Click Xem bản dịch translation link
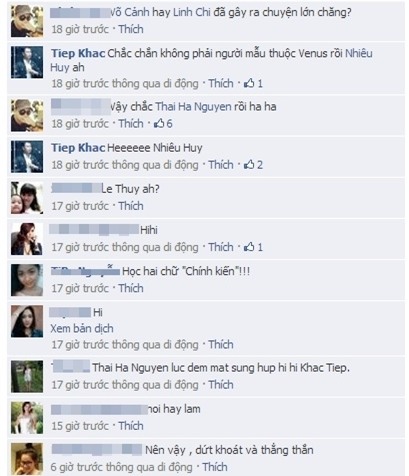Viewport: 409px width, 476px height. click(x=82, y=328)
